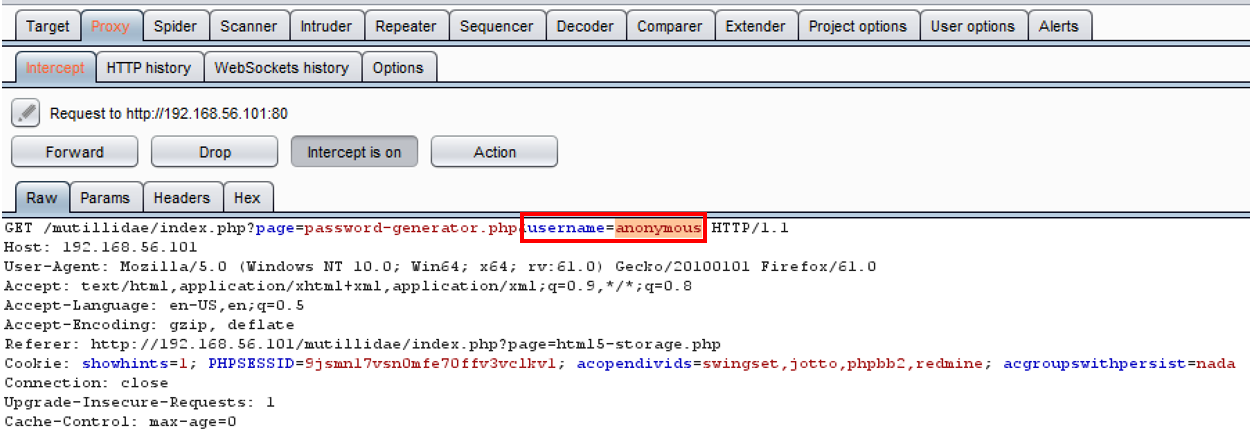Viewport: 1250px width, 435px height.
Task: Click the Referer header line
Action: click(362, 344)
